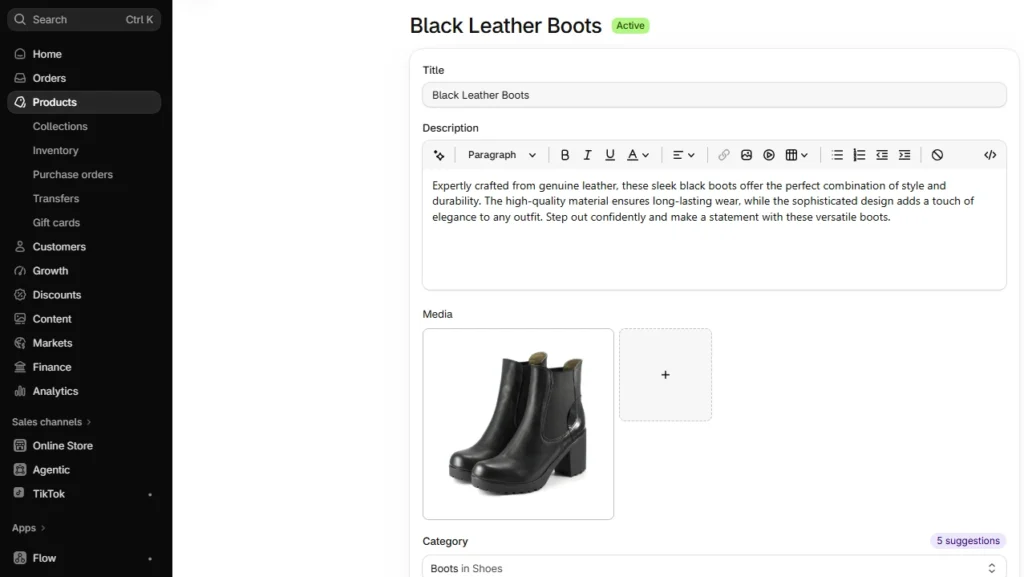The image size is (1024, 577).
Task: Open the Search bar in sidebar
Action: (x=84, y=20)
